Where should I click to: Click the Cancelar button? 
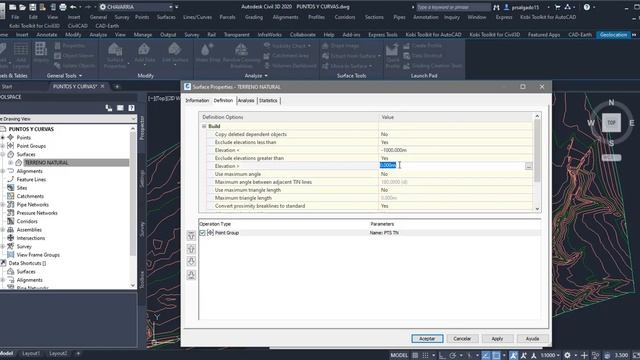pos(462,339)
